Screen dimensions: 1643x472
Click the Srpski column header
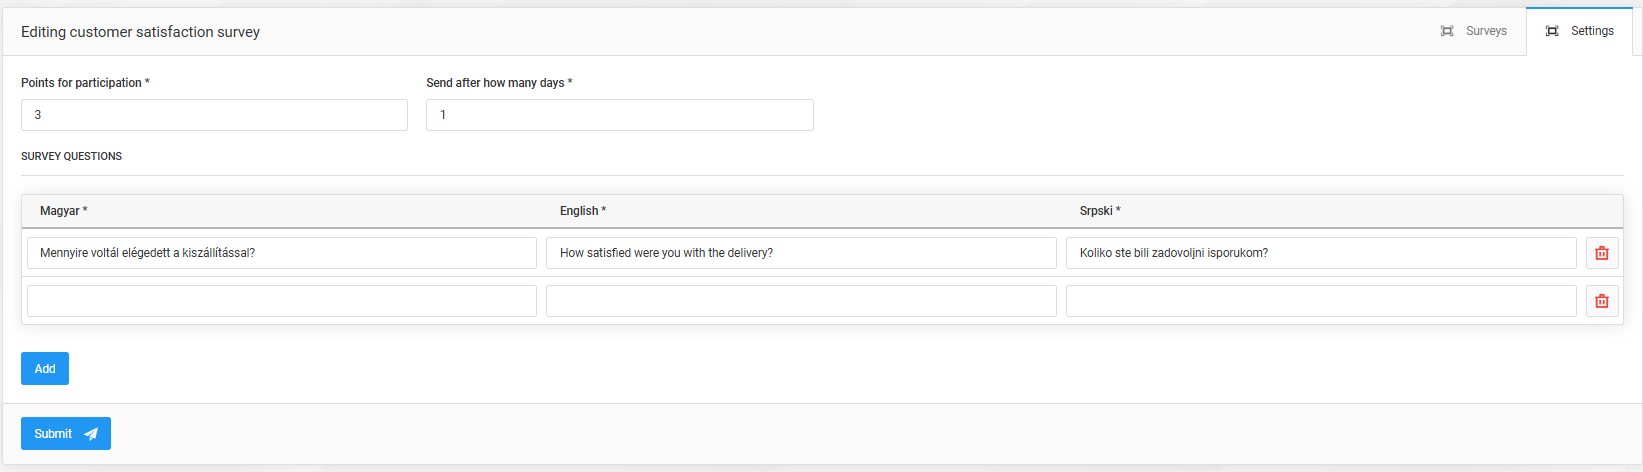(1099, 211)
